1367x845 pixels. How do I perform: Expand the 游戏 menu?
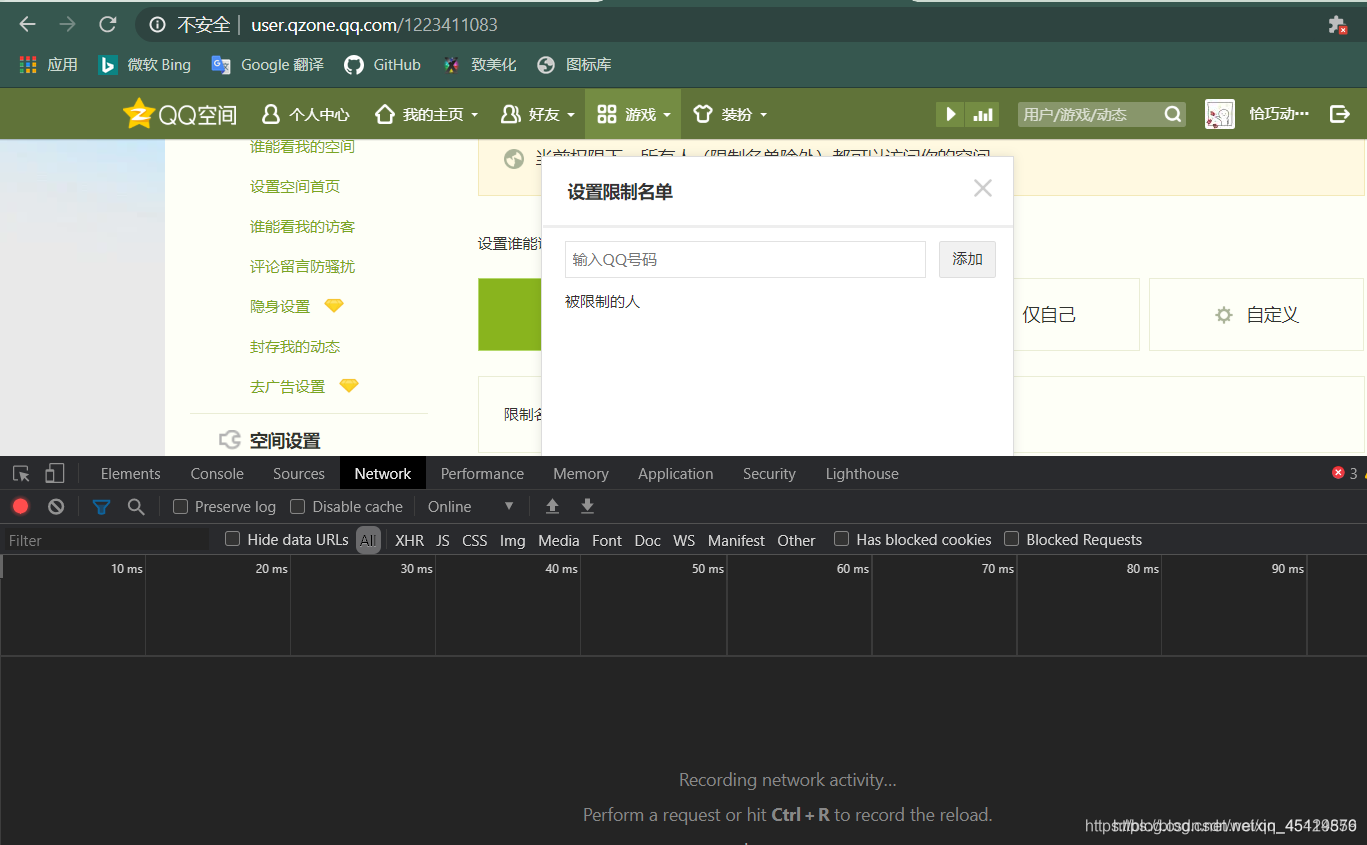coord(634,114)
